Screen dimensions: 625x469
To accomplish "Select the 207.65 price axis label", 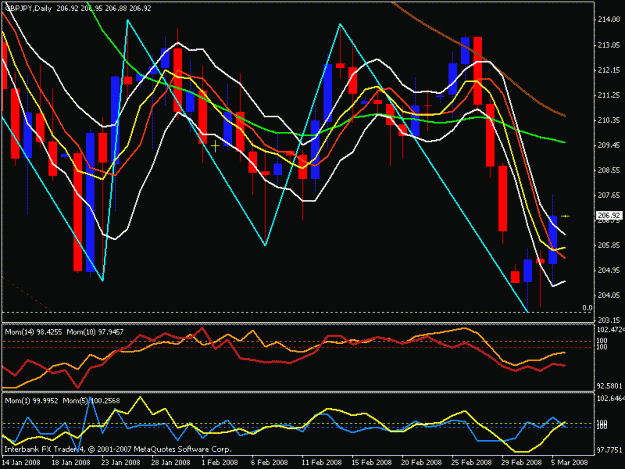I will tap(609, 195).
